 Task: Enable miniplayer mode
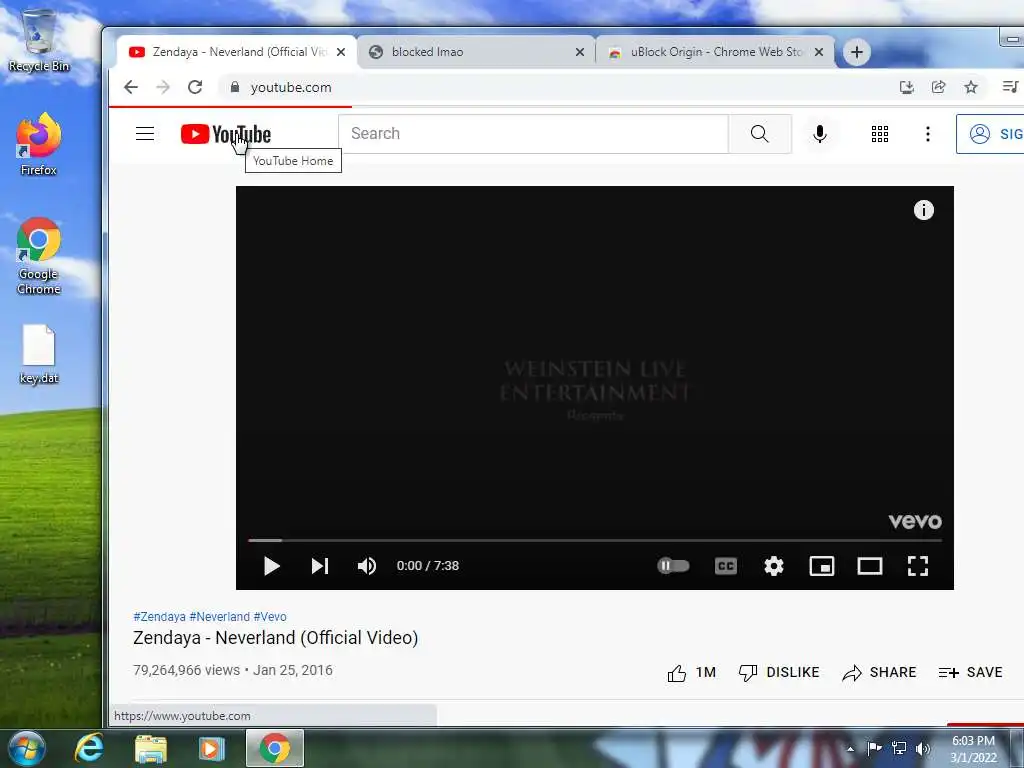[822, 566]
